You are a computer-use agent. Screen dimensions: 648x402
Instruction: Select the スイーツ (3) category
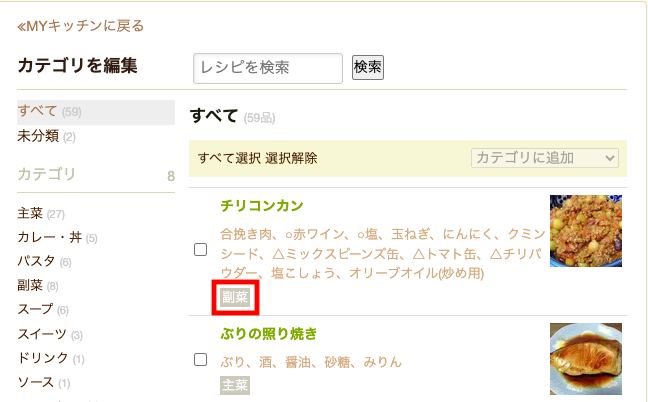tap(50, 334)
